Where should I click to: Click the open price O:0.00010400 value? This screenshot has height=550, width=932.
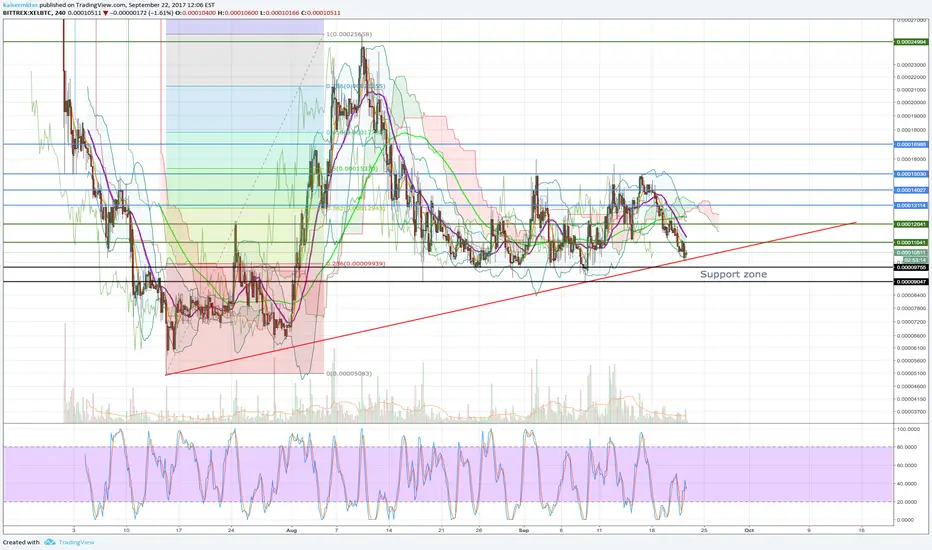pyautogui.click(x=197, y=12)
